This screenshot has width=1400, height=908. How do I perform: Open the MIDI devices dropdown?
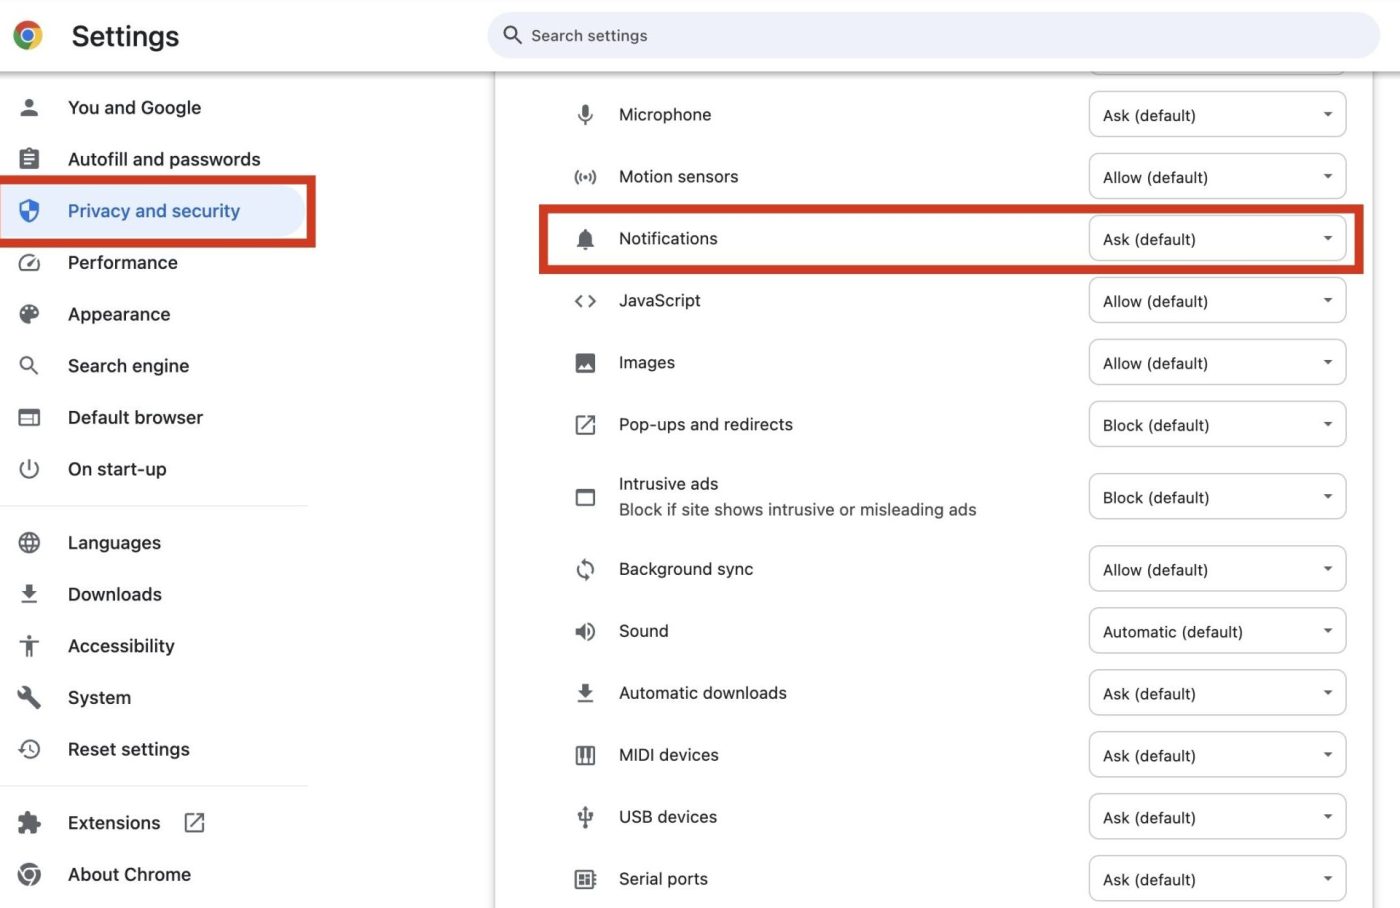(x=1216, y=755)
